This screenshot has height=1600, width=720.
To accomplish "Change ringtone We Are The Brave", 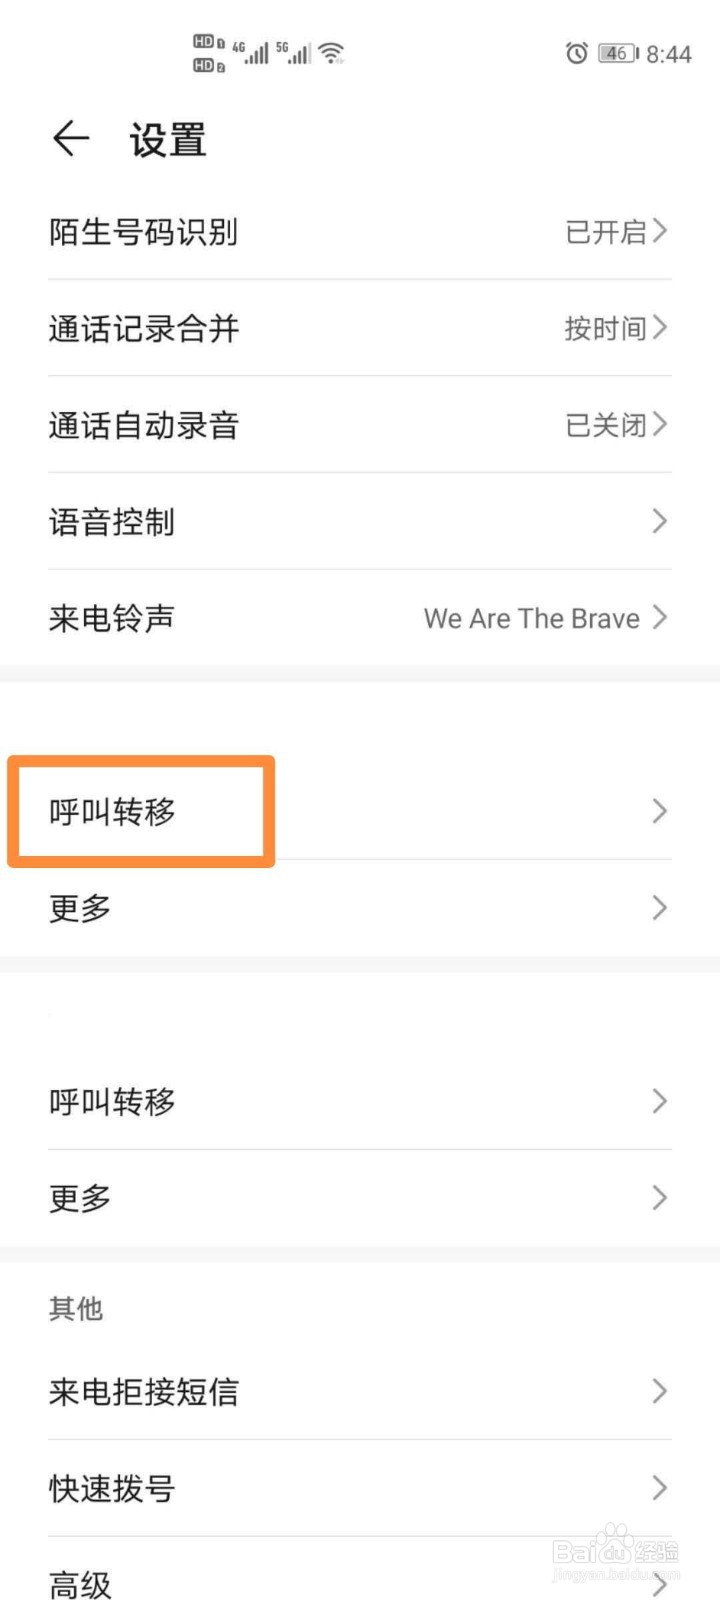I will click(x=532, y=618).
